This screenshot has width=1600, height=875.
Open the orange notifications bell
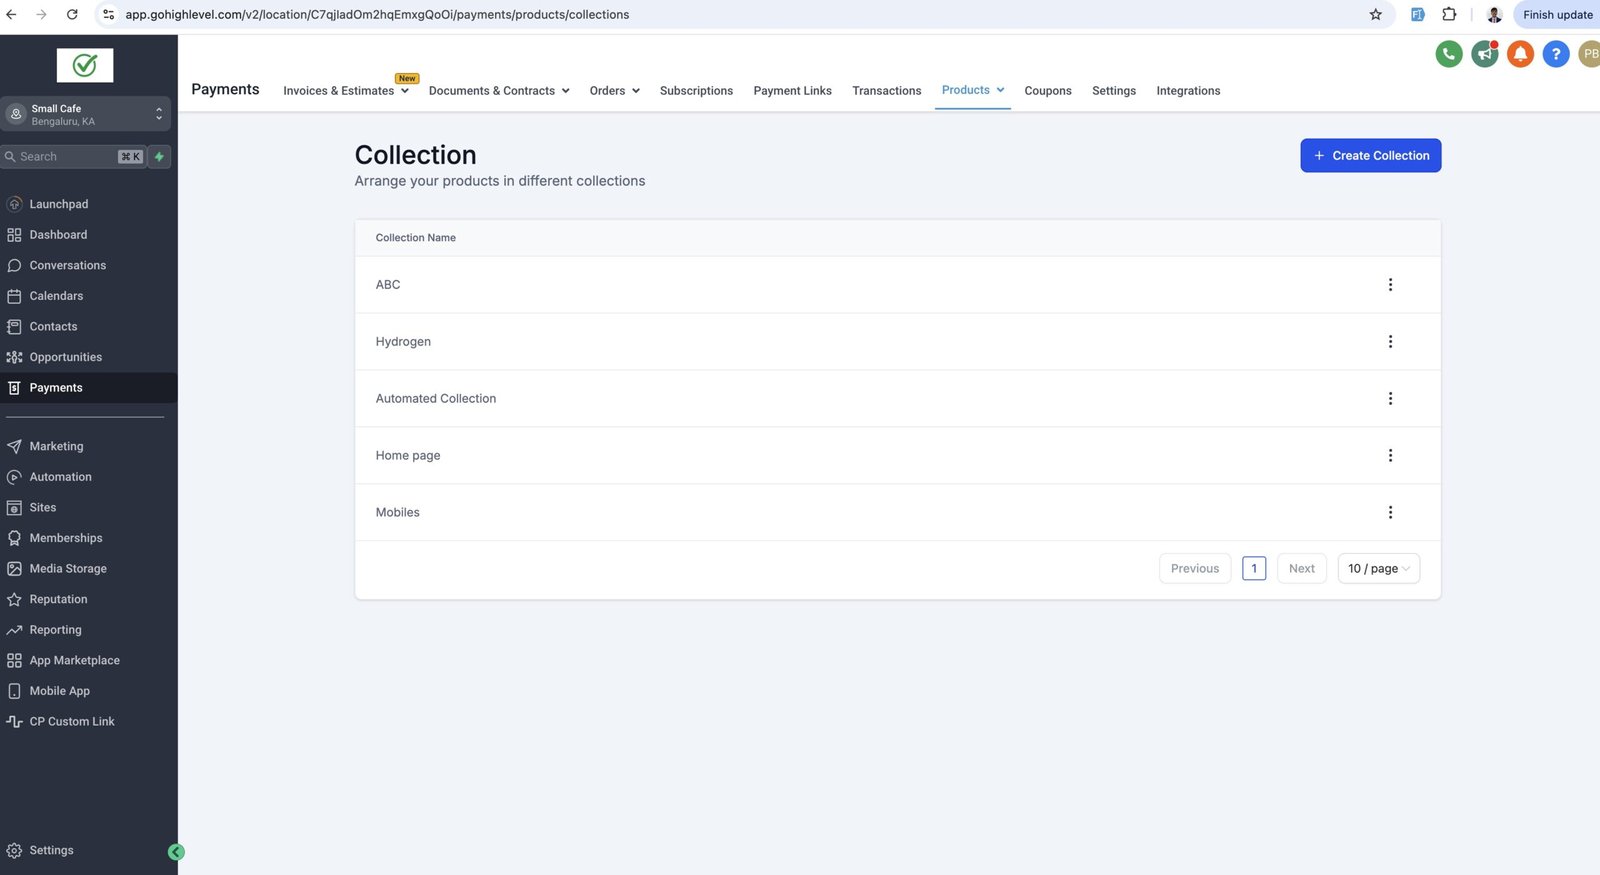1520,54
